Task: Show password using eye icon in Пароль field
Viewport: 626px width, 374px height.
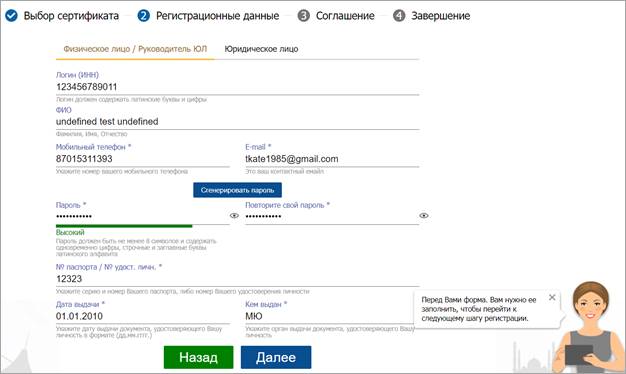Action: coord(234,216)
